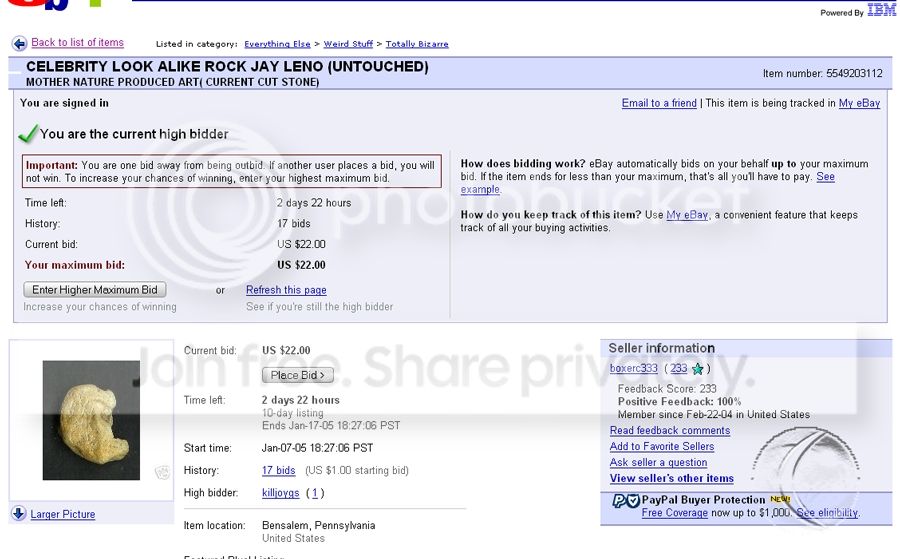Go to the Weird Stuff category
This screenshot has height=559, width=900.
(x=348, y=44)
